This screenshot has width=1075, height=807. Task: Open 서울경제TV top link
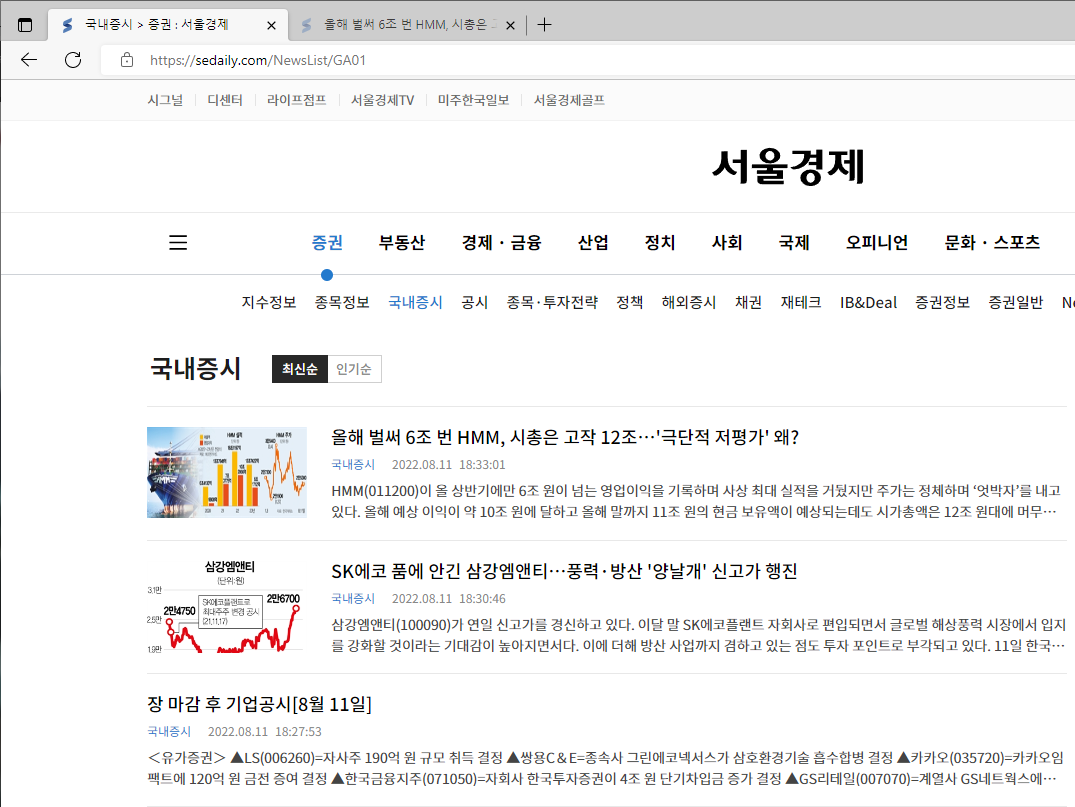(x=383, y=100)
